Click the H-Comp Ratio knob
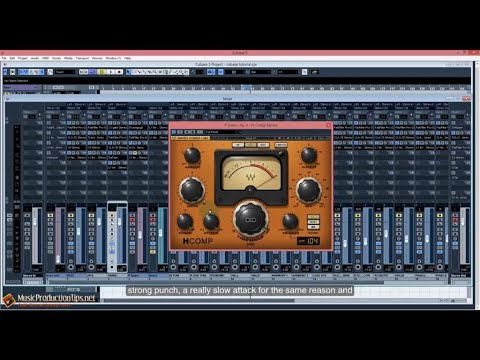The height and width of the screenshot is (360, 480). [x=192, y=190]
